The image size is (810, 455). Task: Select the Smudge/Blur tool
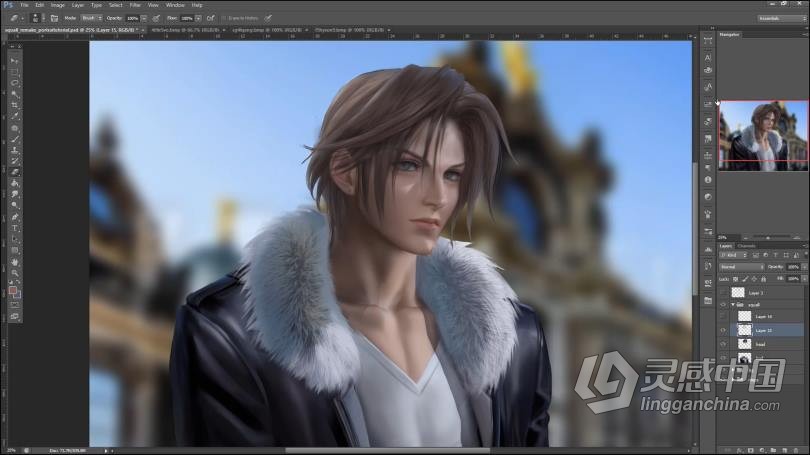14,194
